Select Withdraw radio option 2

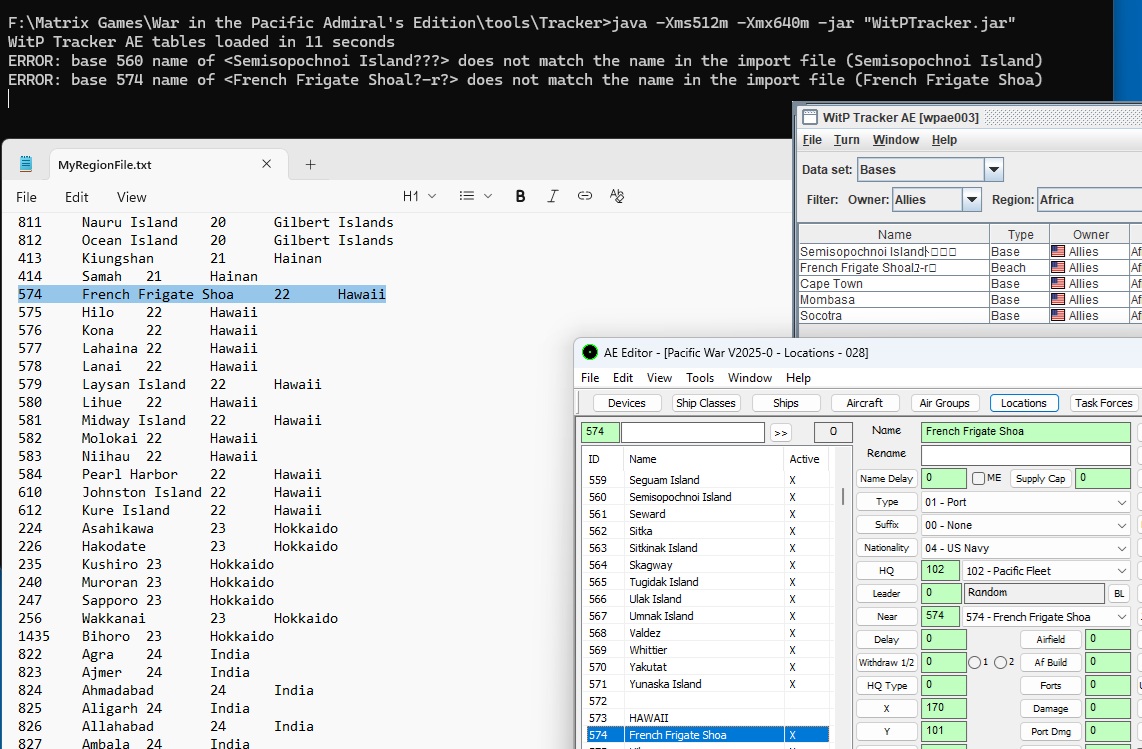[x=1002, y=662]
